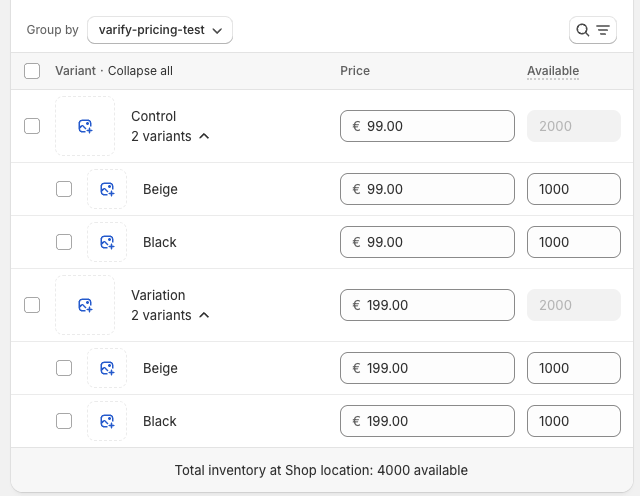Add image to Control Black variant
Viewport: 640px width, 496px height.
pyautogui.click(x=107, y=242)
